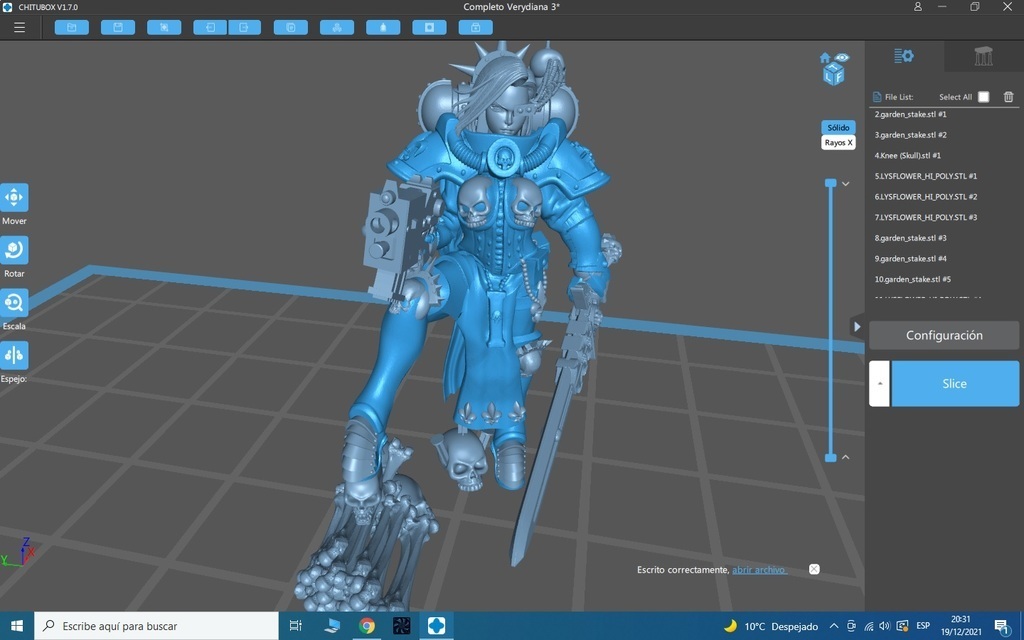Click the screenshot capture toolbar icon
The width and height of the screenshot is (1024, 640).
click(x=164, y=27)
